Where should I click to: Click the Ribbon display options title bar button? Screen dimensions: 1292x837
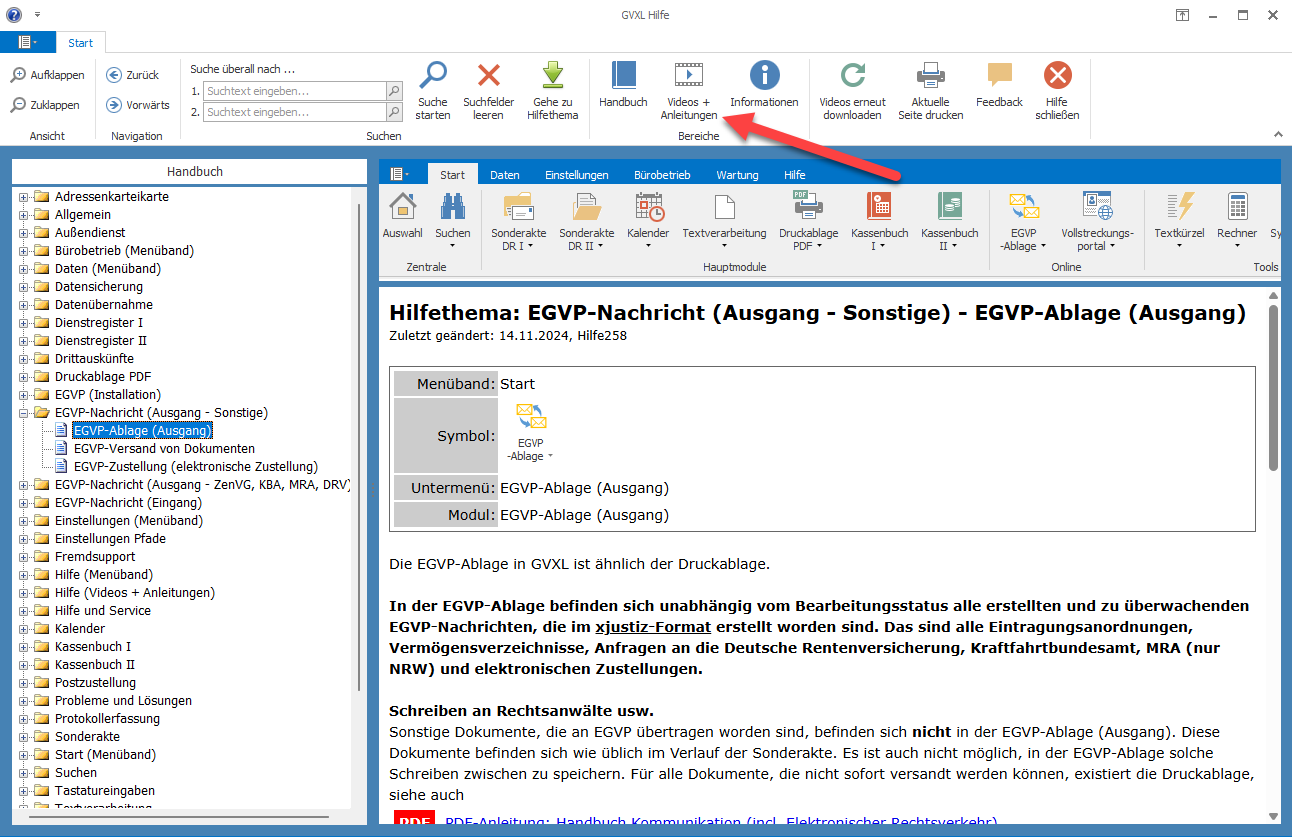tap(1182, 15)
